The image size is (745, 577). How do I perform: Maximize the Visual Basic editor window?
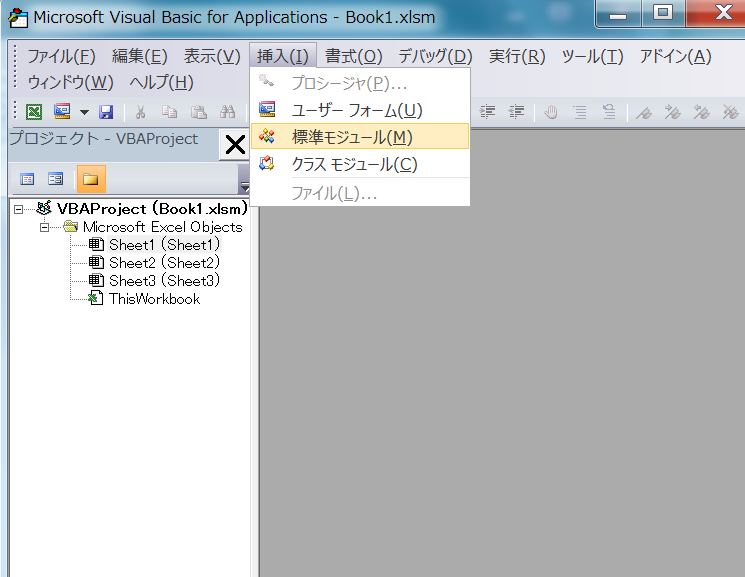click(663, 13)
